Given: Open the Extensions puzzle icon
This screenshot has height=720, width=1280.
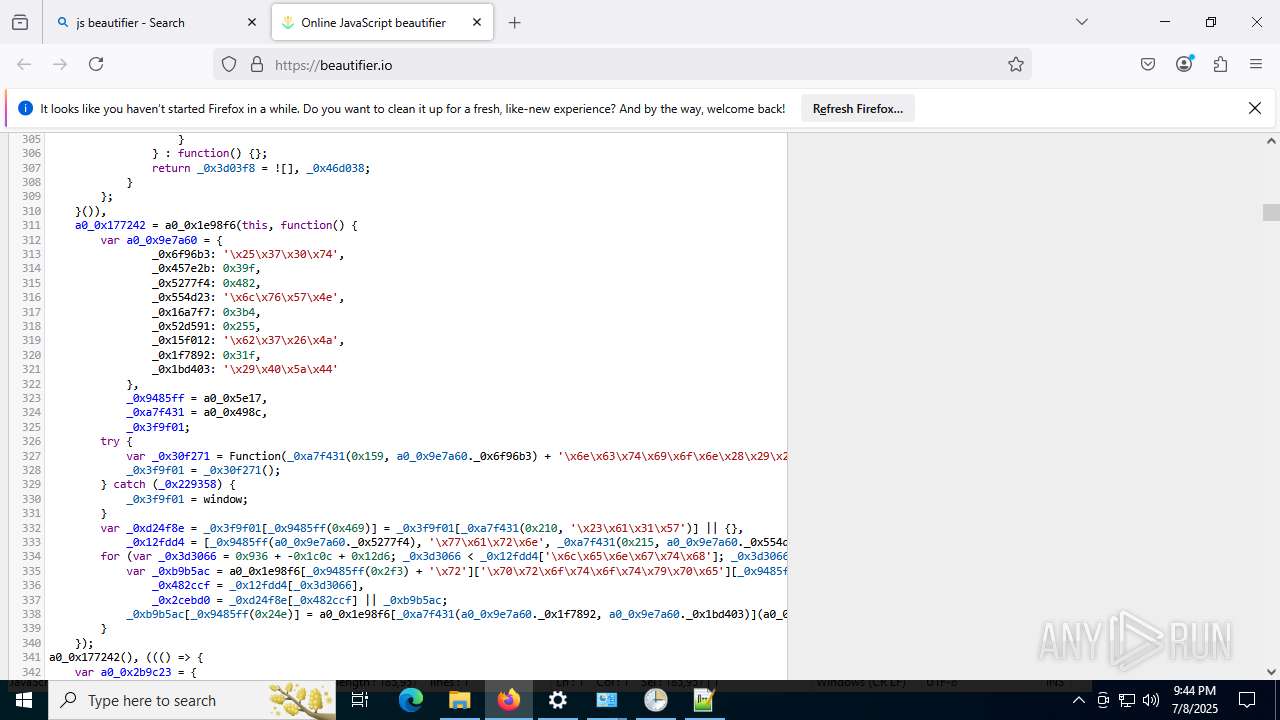Looking at the screenshot, I should (1220, 64).
